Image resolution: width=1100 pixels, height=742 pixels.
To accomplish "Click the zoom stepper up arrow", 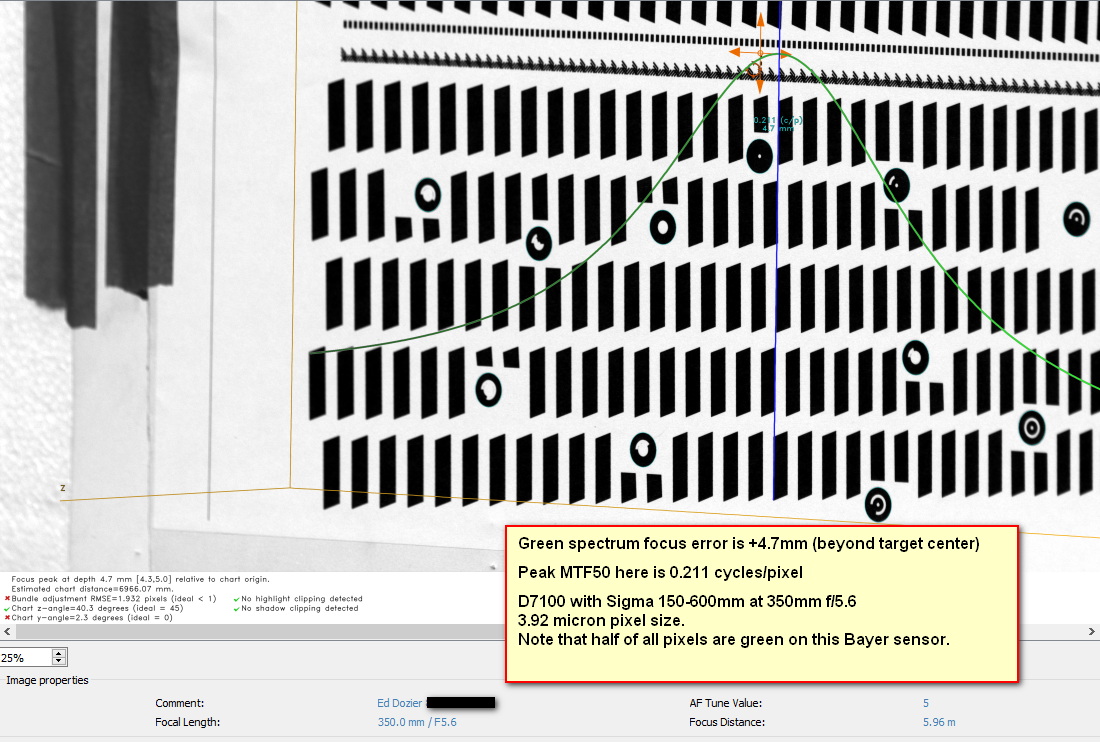I will (x=57, y=653).
